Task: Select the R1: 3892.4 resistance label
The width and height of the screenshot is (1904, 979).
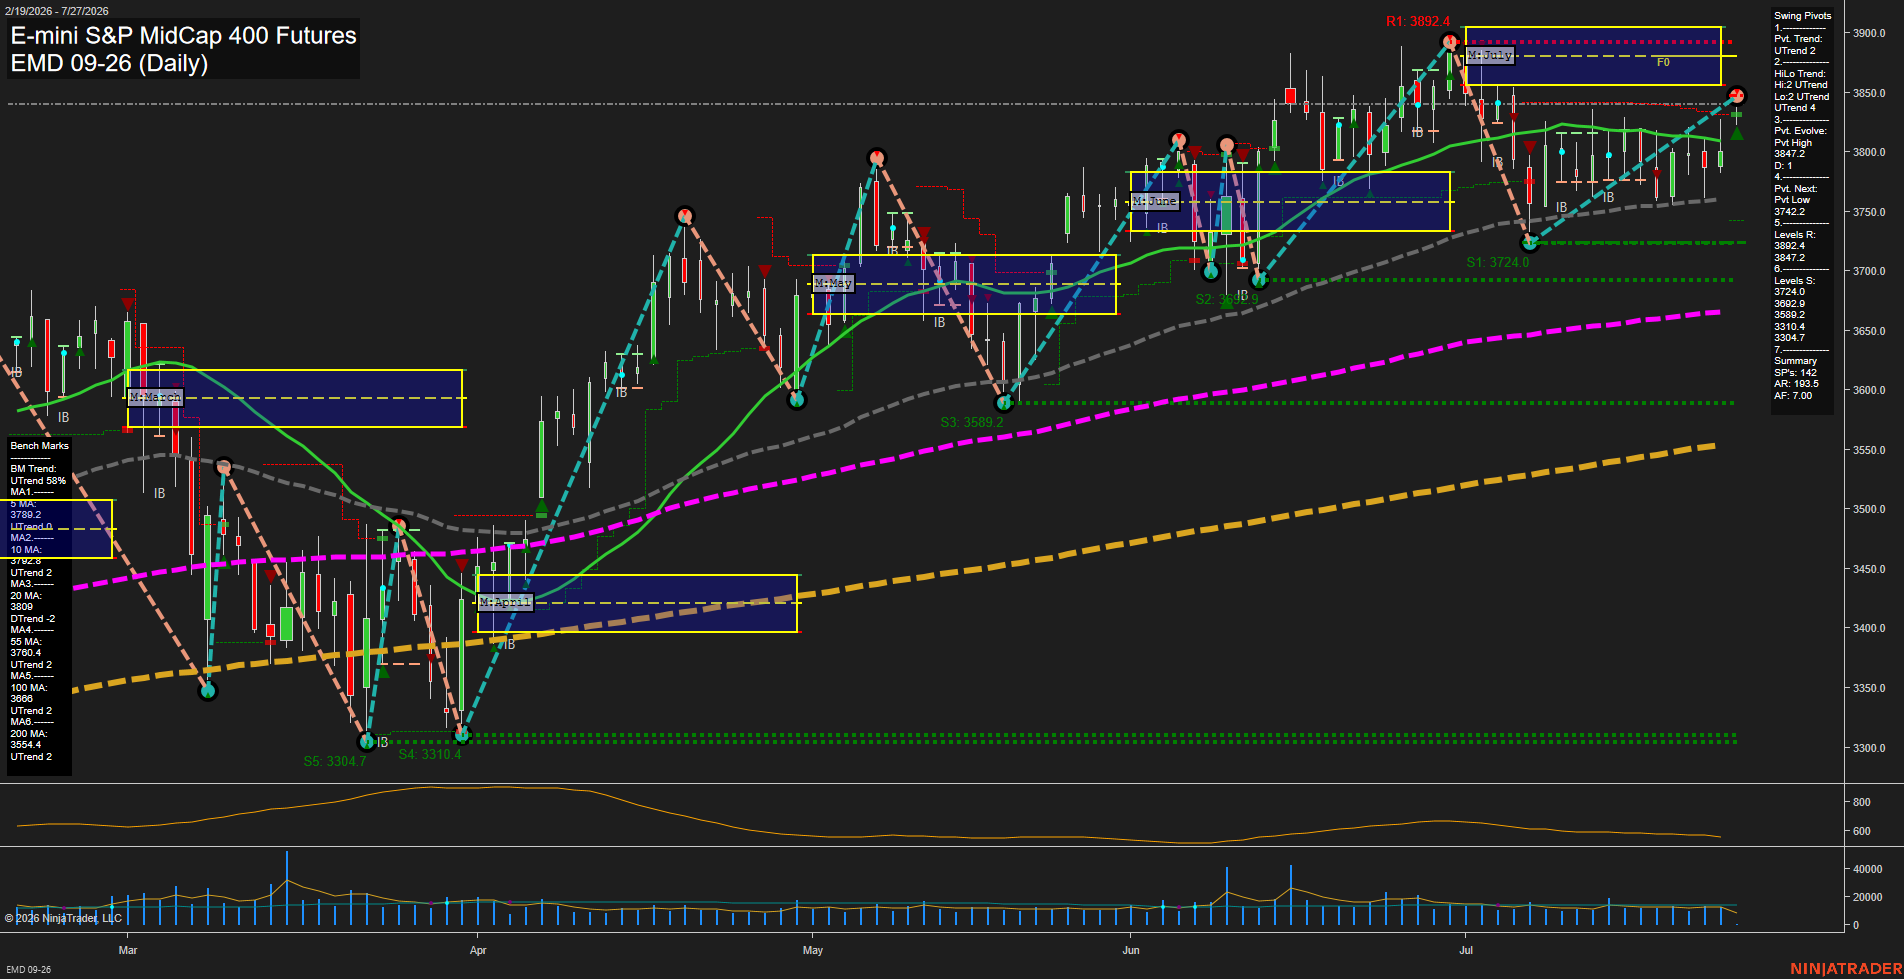Action: click(1417, 21)
